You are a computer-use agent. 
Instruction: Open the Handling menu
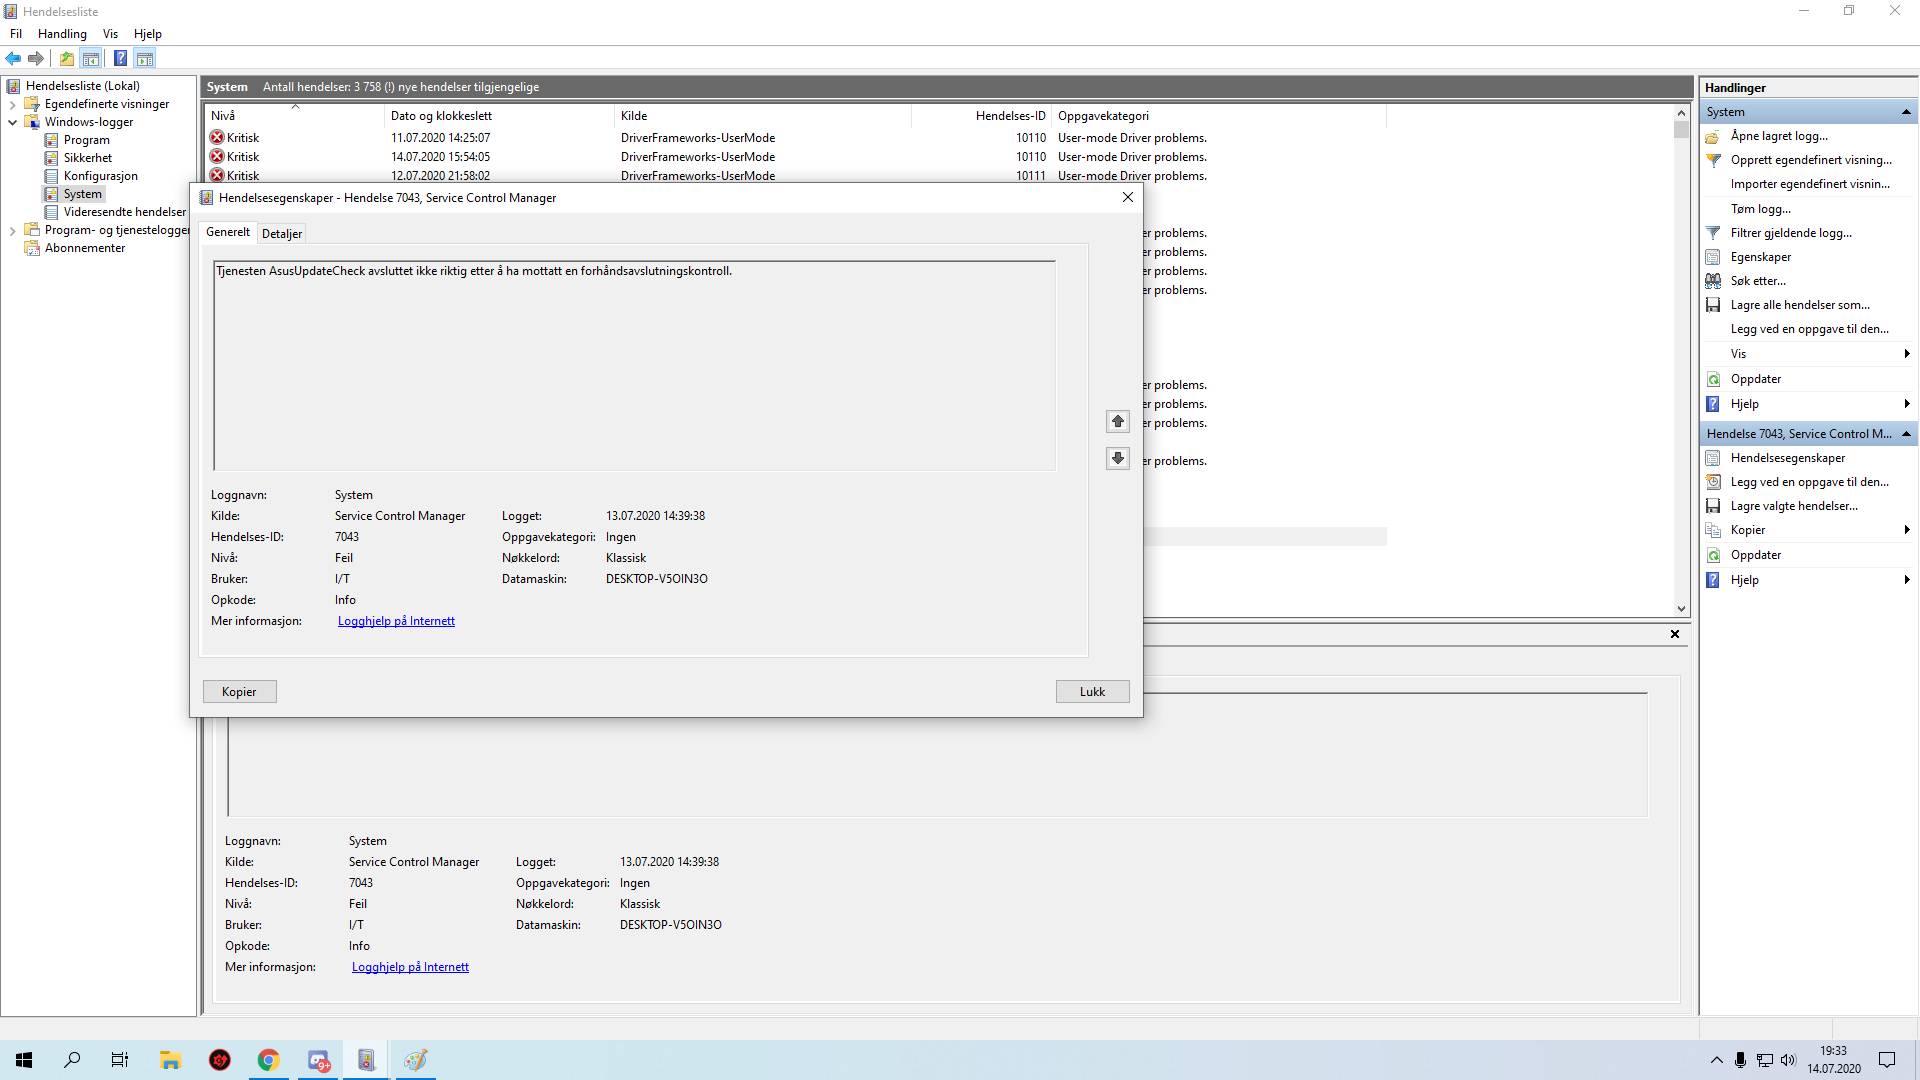click(x=62, y=34)
